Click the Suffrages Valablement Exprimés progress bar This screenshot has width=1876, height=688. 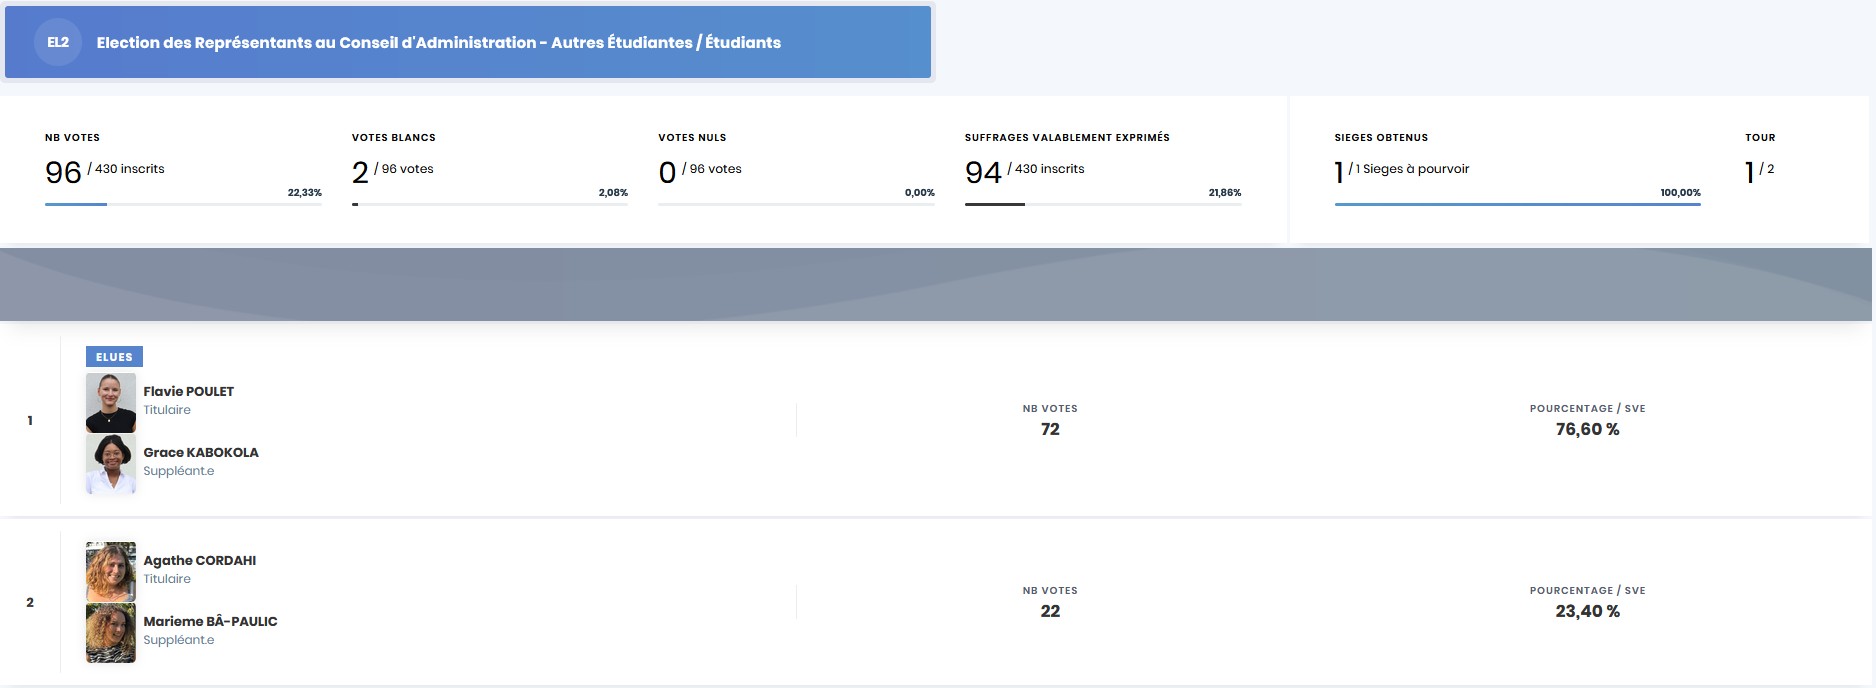(x=1102, y=204)
